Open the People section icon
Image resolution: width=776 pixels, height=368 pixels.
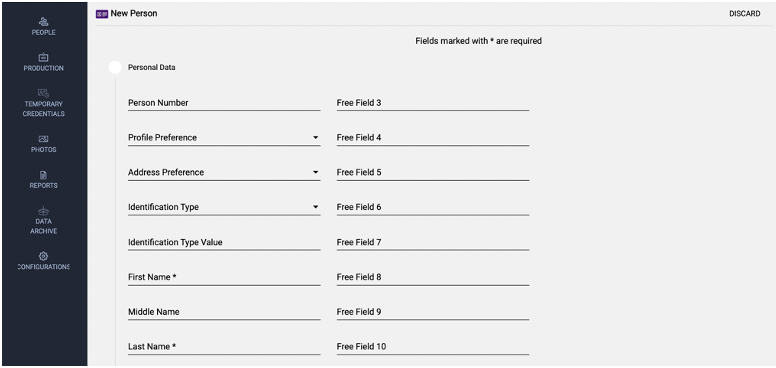point(44,21)
